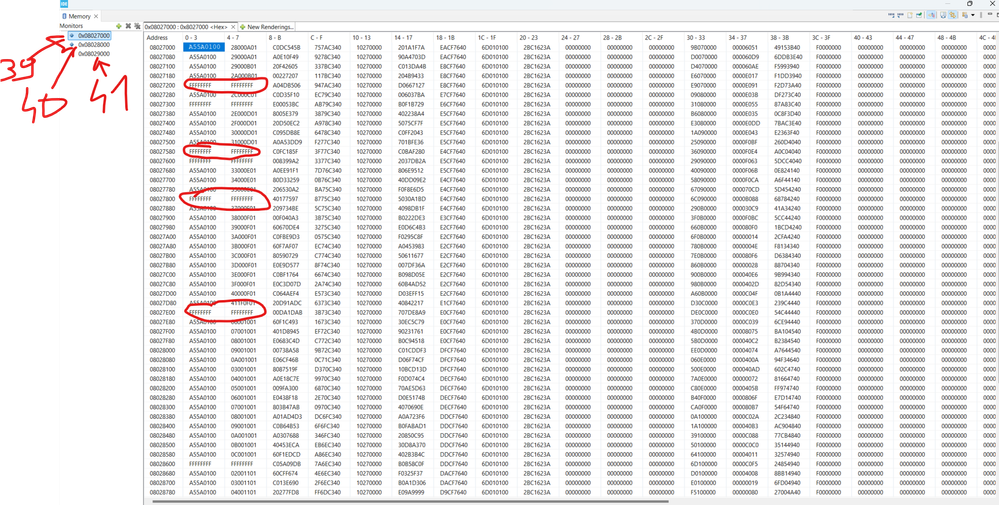This screenshot has height=505, width=999.
Task: Click address row 08028700
Action: pos(162,482)
